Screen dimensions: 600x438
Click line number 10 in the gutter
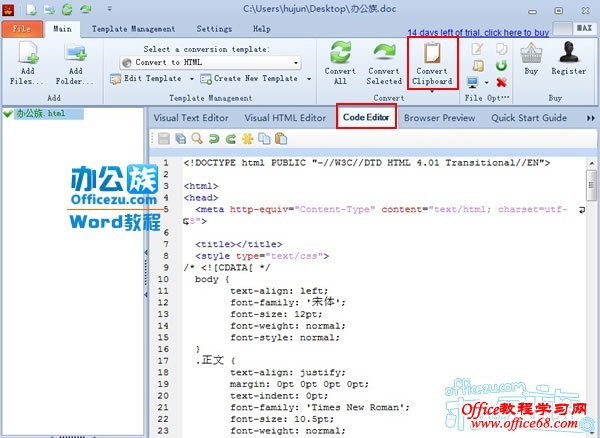click(163, 279)
